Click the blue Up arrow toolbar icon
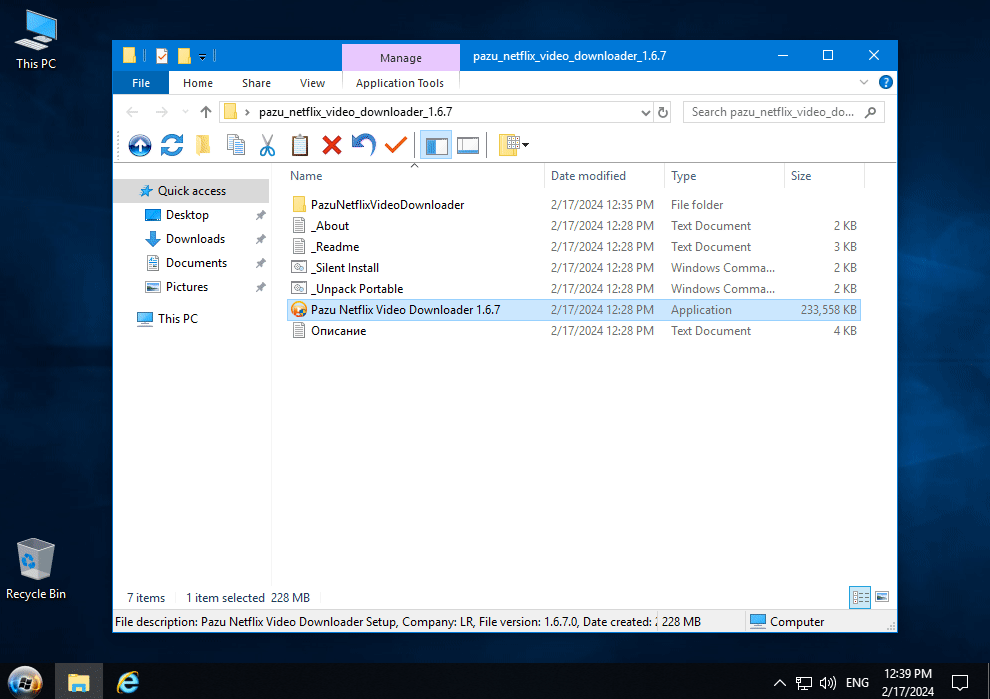Image resolution: width=990 pixels, height=699 pixels. click(140, 145)
